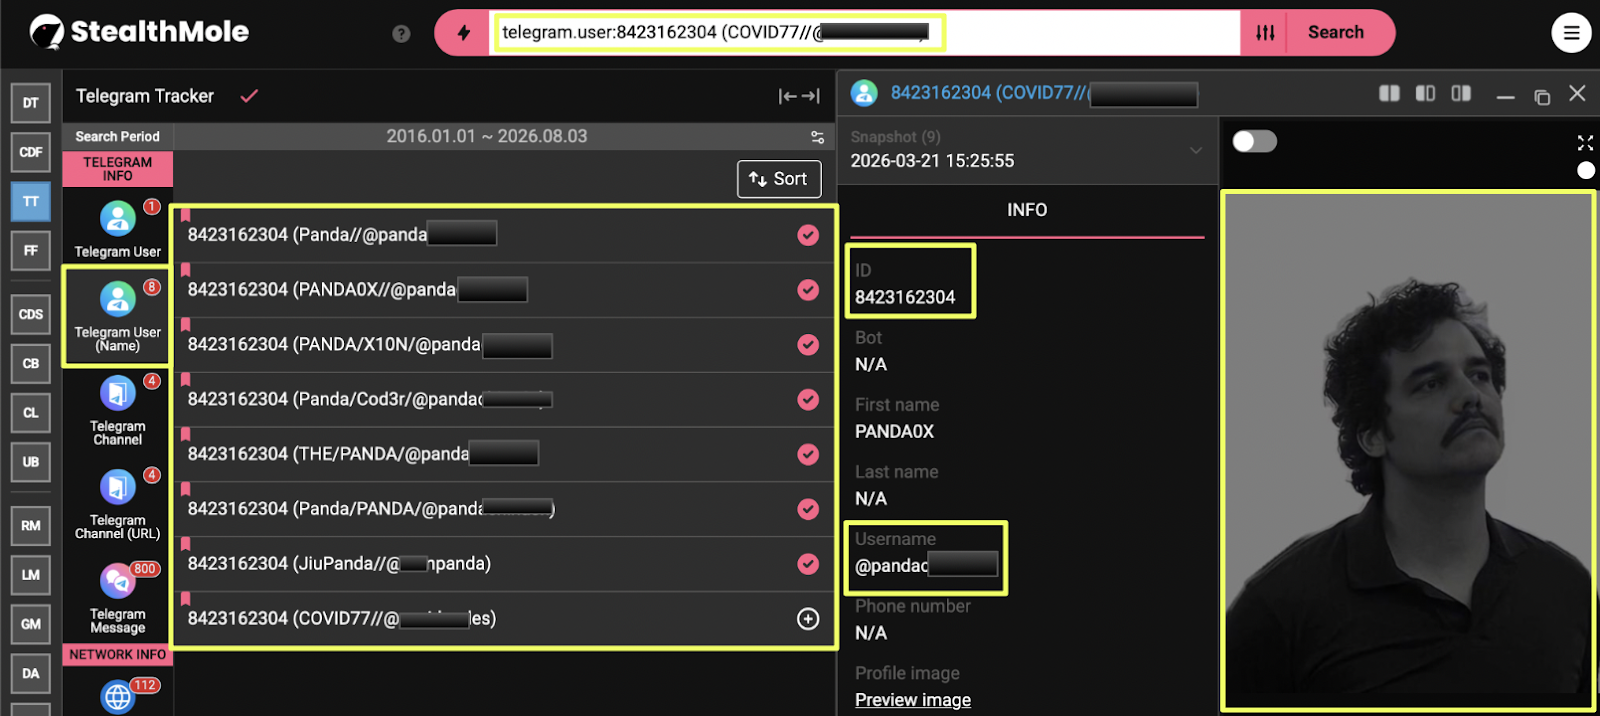Add the COVID77 result with plus icon
The height and width of the screenshot is (716, 1600).
pyautogui.click(x=808, y=619)
